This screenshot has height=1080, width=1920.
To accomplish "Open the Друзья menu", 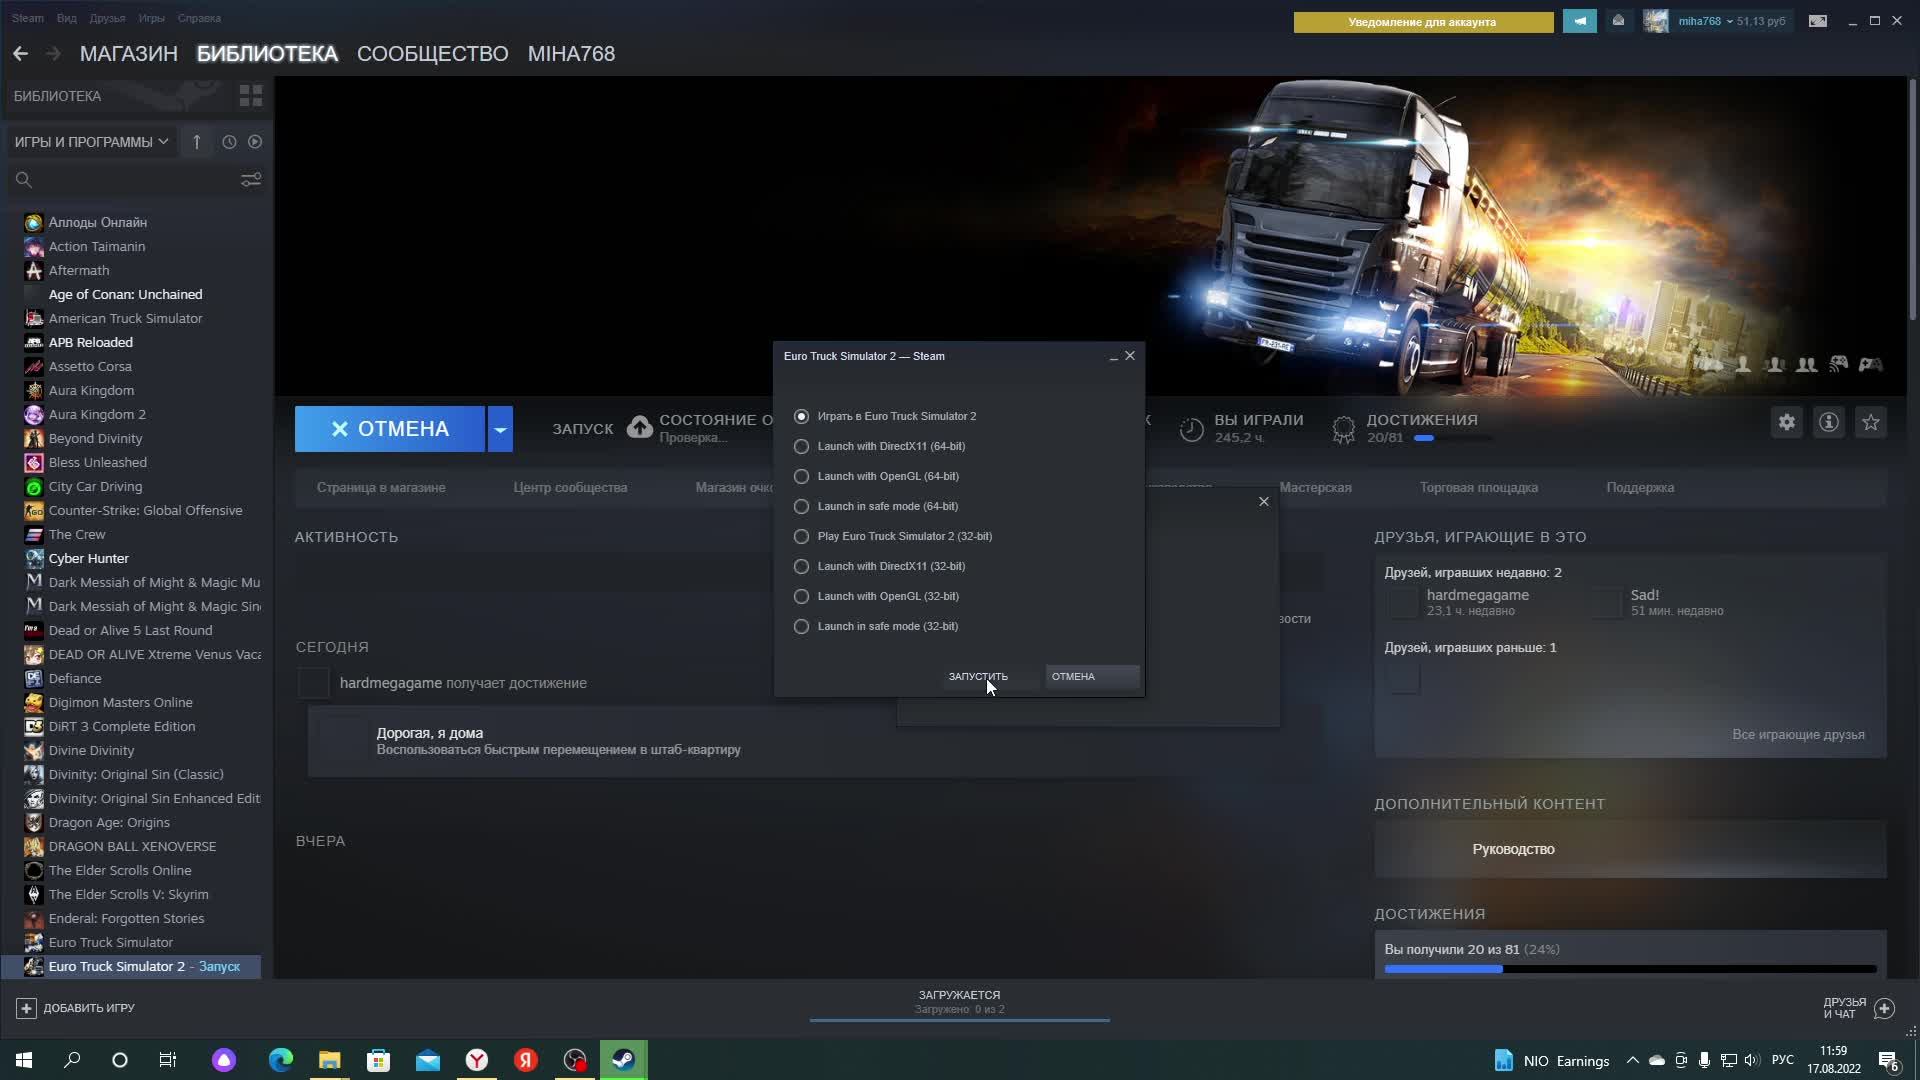I will [107, 18].
